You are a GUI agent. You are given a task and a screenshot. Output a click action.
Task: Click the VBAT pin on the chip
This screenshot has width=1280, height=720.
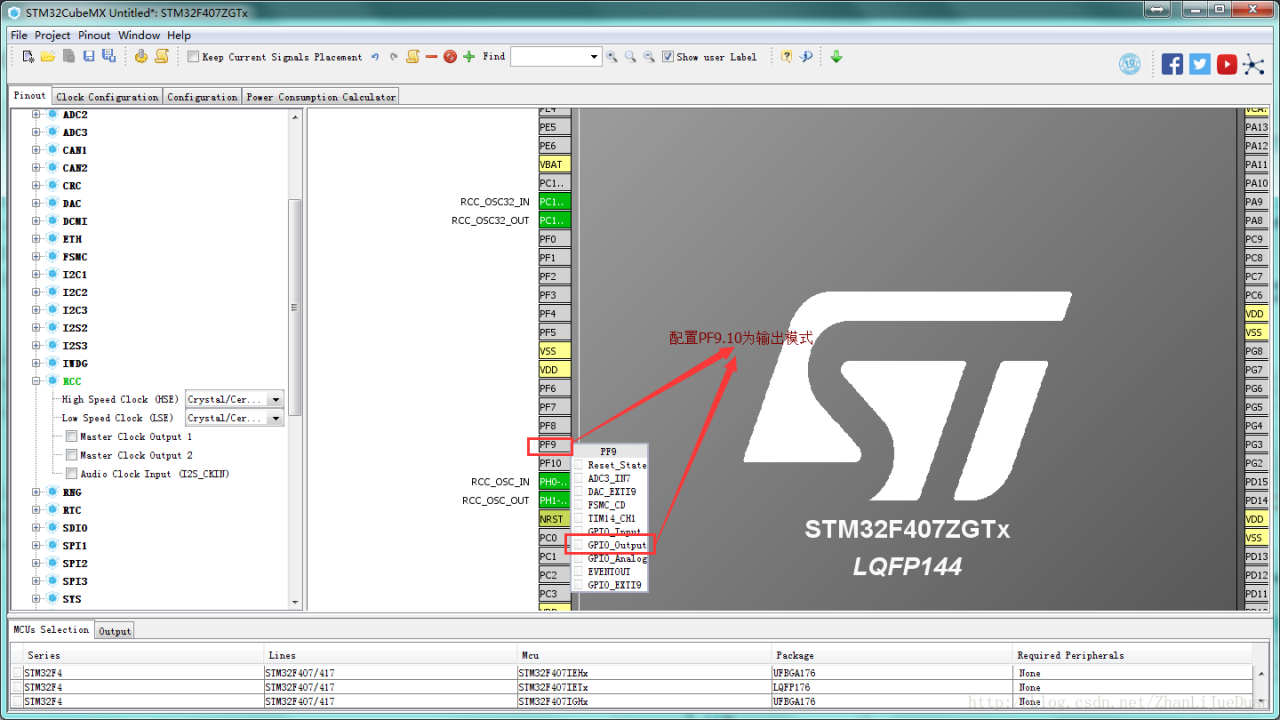tap(555, 164)
